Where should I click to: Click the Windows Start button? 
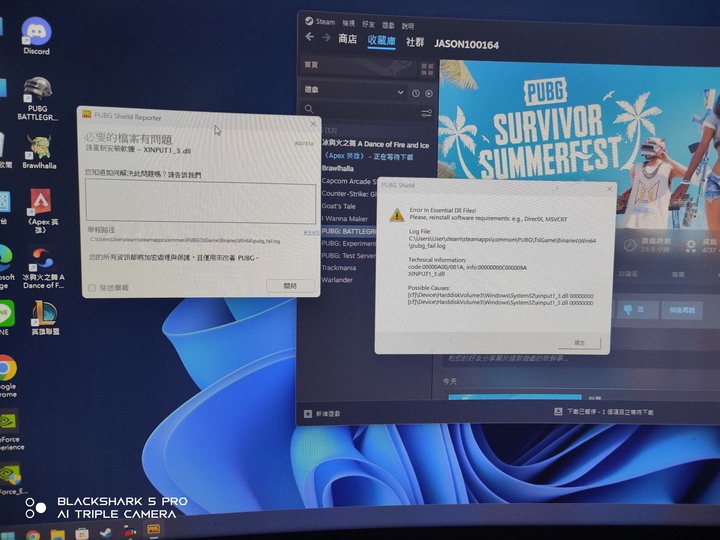[x=7, y=535]
